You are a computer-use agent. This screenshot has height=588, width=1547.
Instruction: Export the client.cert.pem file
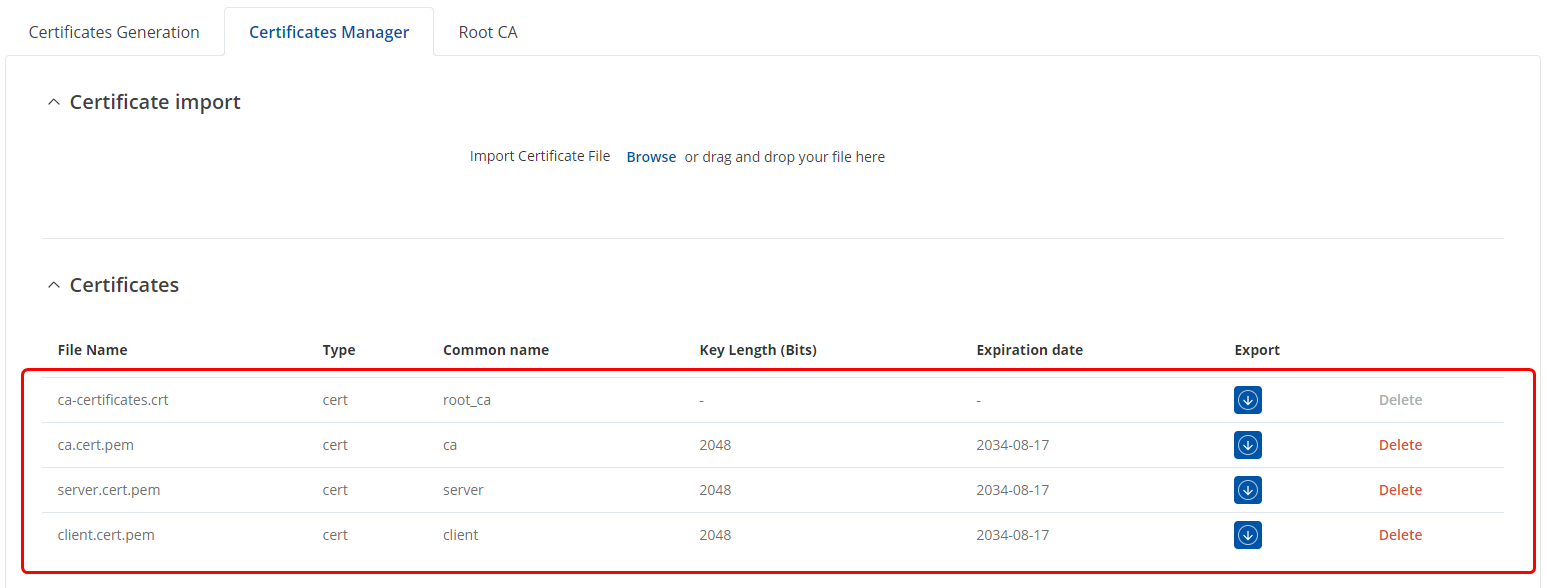pyautogui.click(x=1247, y=535)
